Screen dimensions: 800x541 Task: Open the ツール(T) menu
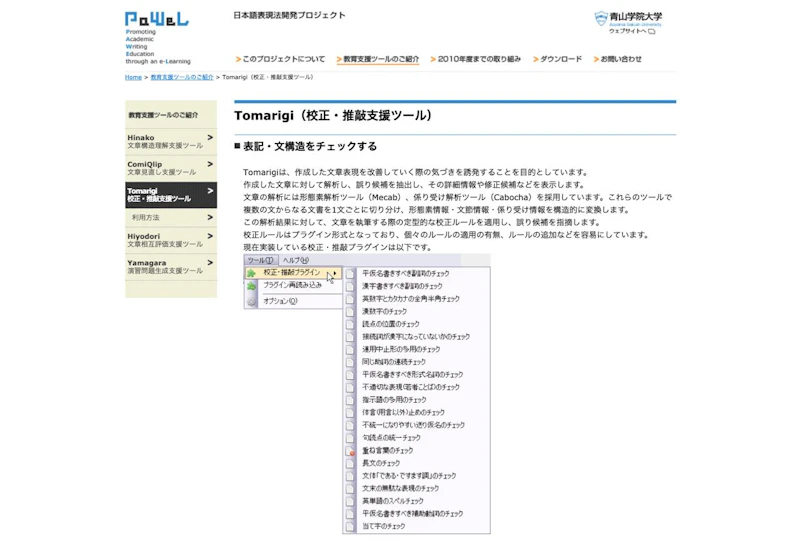tap(260, 260)
